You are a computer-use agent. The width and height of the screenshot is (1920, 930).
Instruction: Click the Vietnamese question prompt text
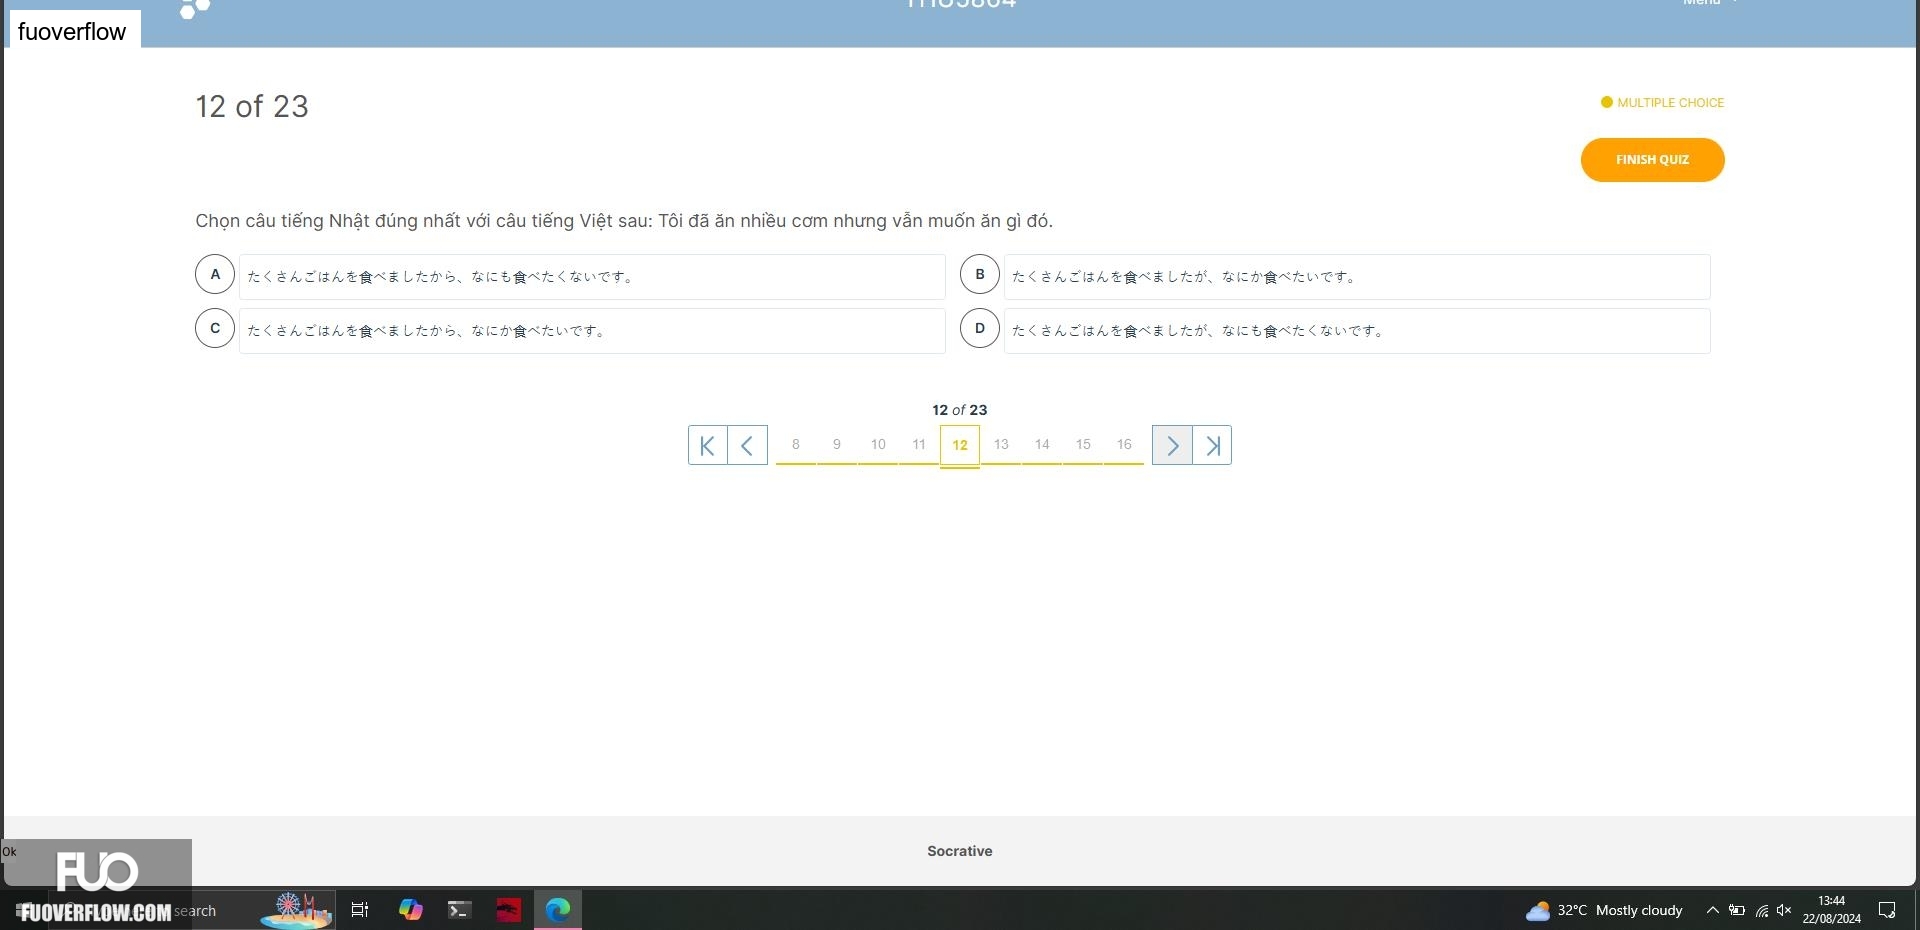[624, 221]
